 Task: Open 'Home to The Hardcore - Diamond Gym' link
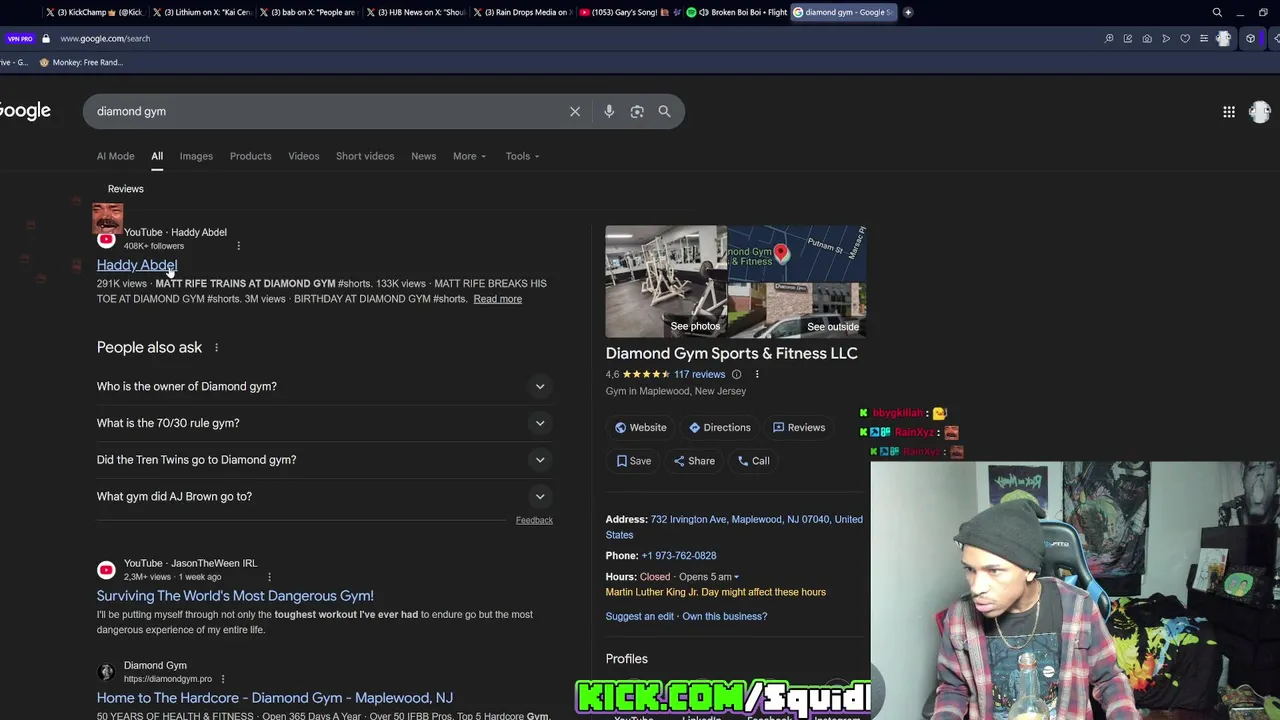point(274,698)
